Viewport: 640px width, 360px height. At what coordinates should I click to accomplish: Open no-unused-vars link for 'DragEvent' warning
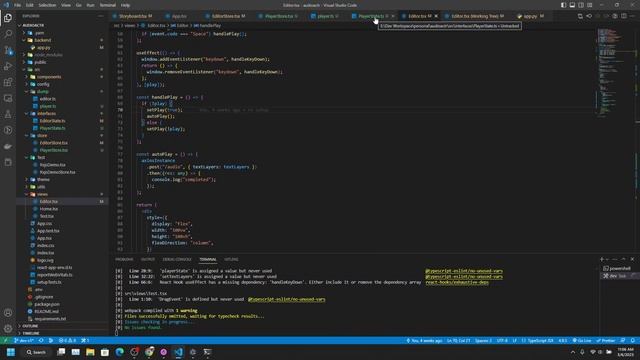(x=287, y=299)
